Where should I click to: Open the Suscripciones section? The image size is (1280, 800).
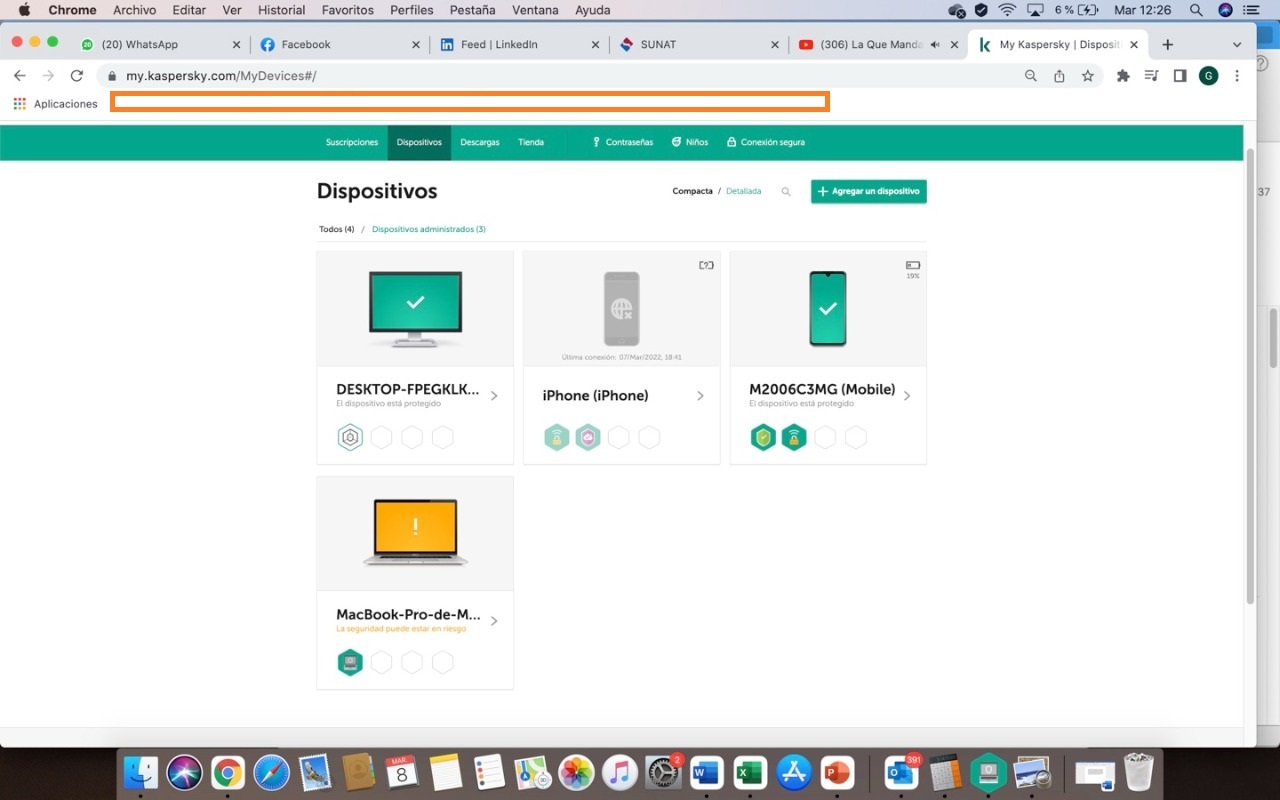[352, 142]
